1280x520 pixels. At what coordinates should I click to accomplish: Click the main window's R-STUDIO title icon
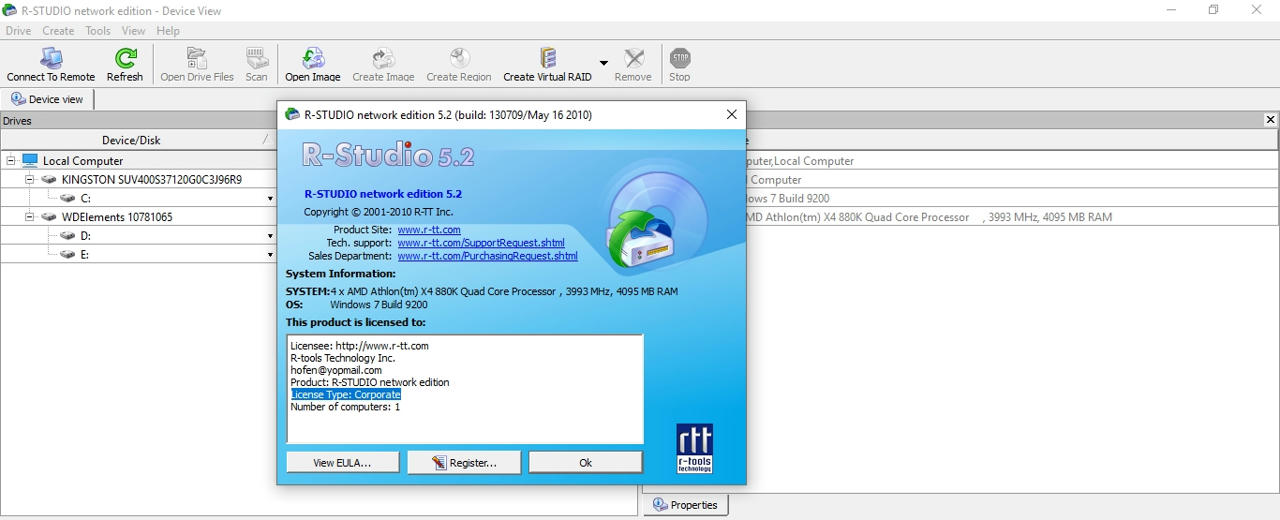(x=10, y=10)
